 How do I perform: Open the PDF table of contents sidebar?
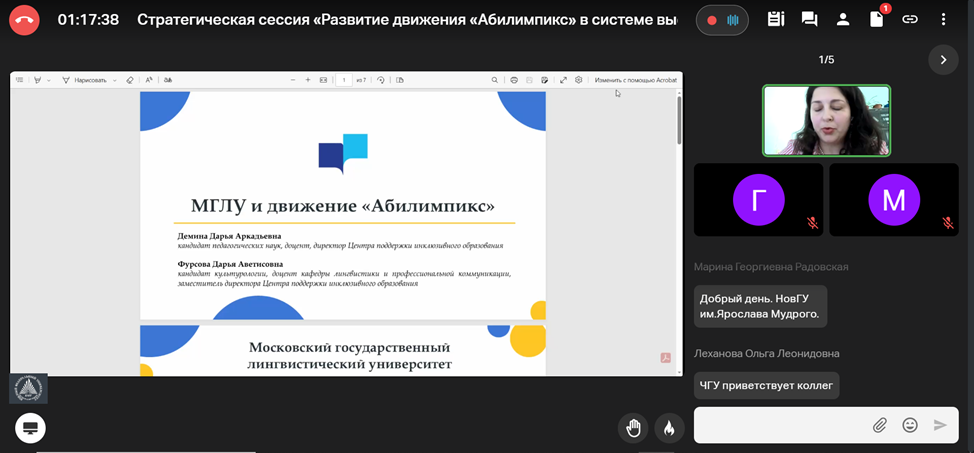pyautogui.click(x=19, y=80)
